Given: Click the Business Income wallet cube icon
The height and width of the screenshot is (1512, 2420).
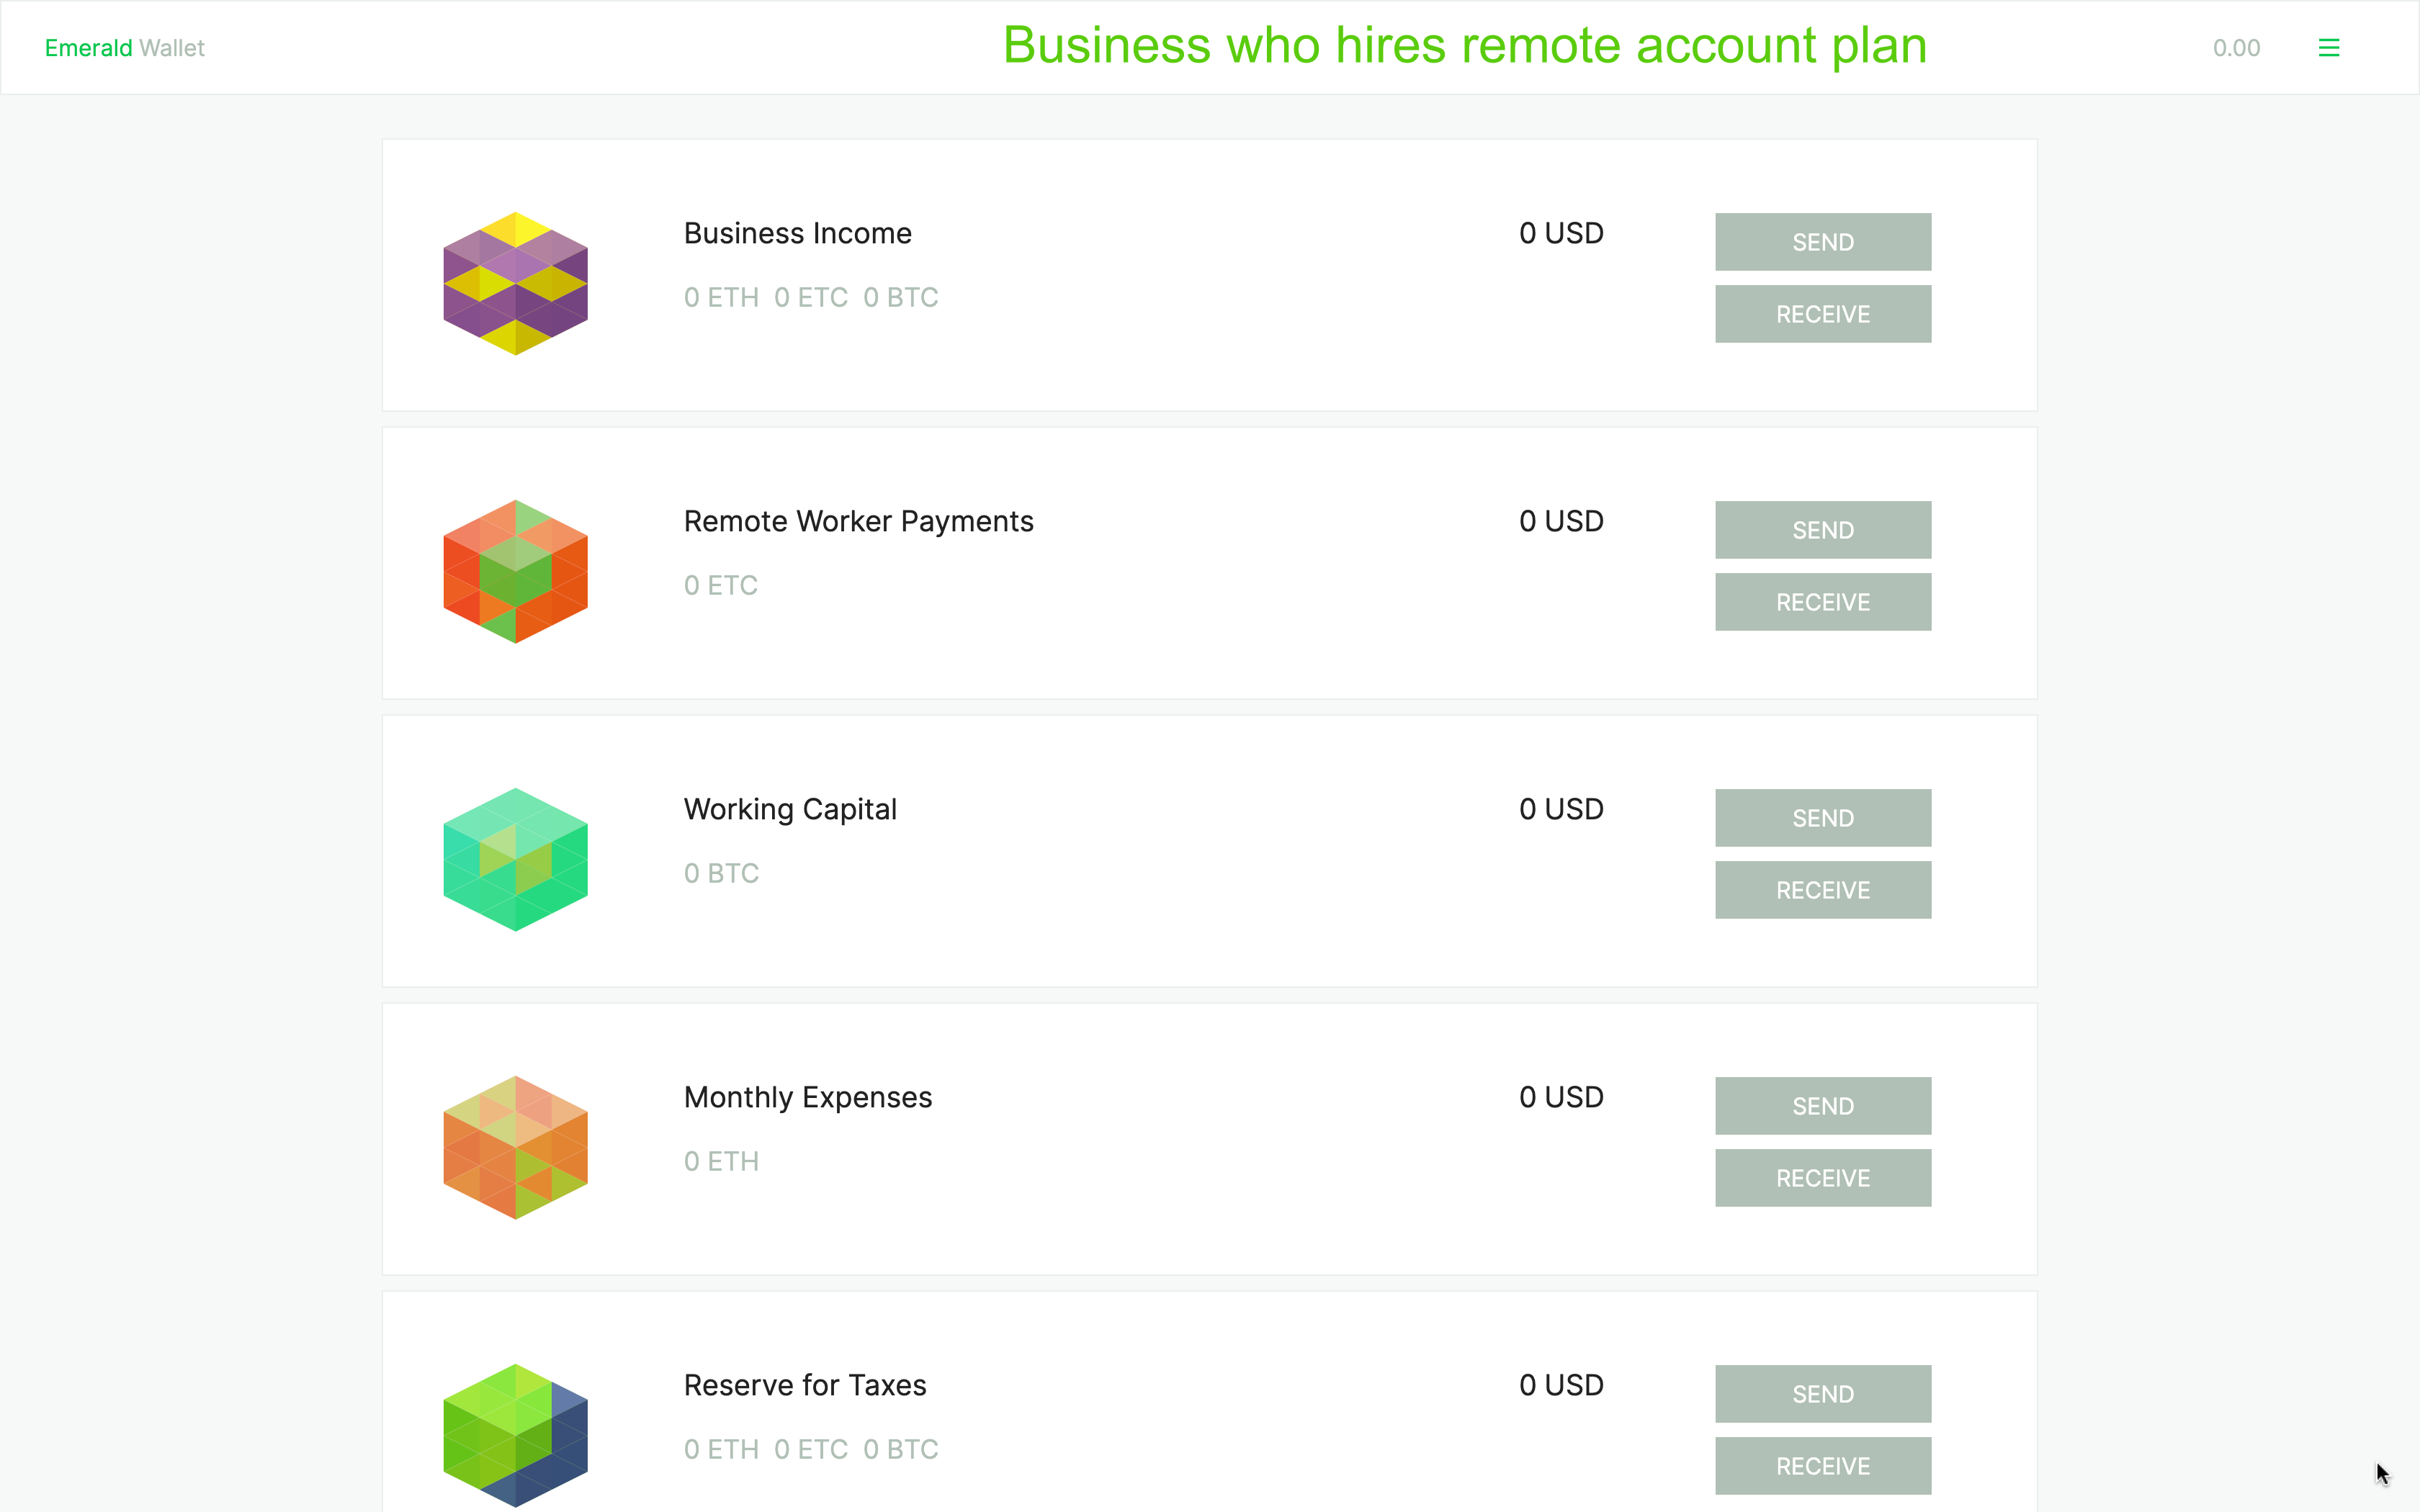Looking at the screenshot, I should pos(515,283).
